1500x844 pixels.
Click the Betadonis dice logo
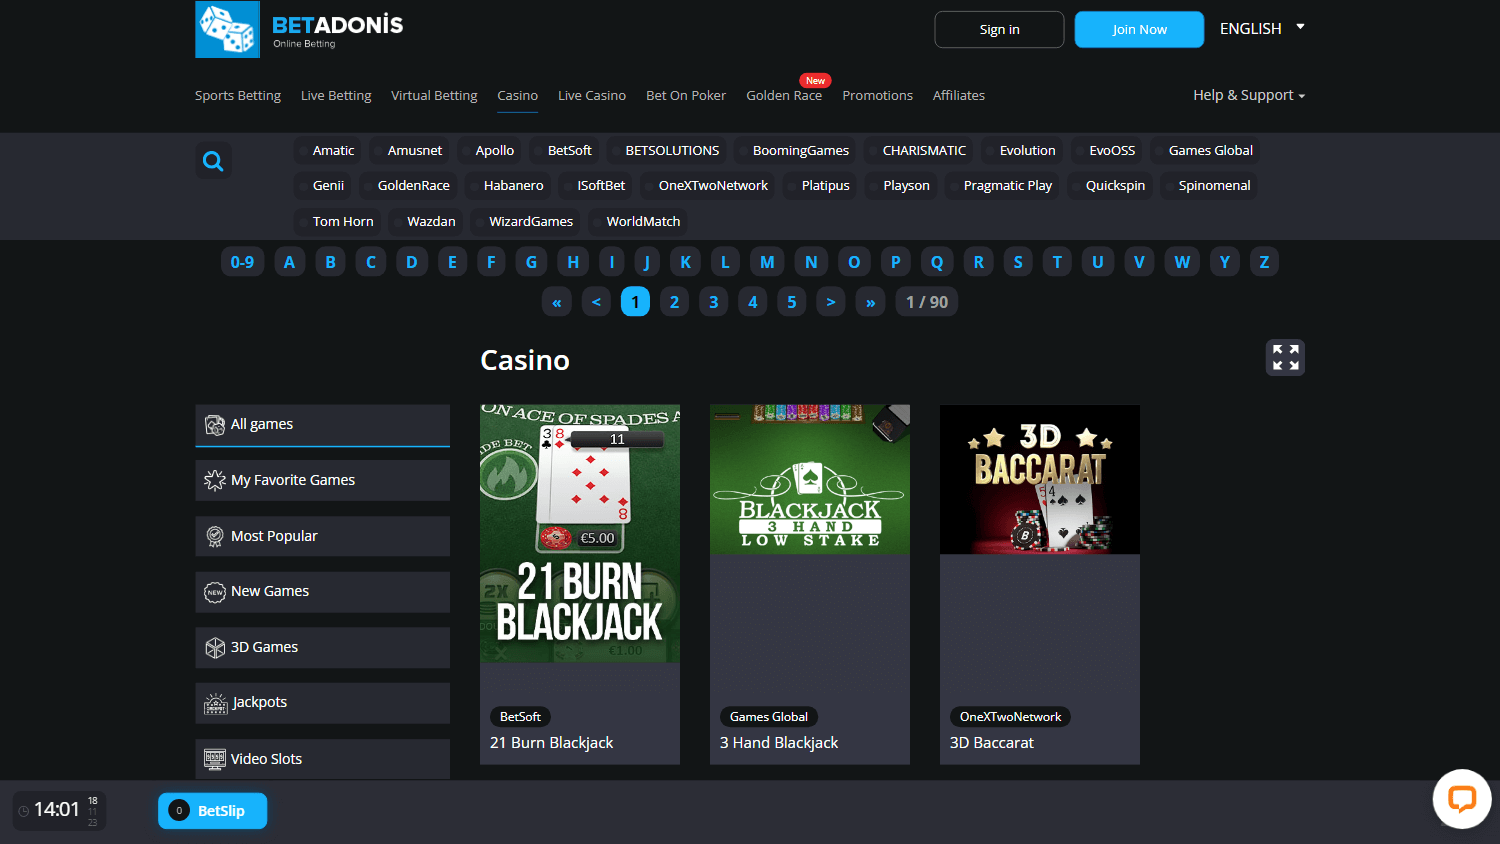click(227, 29)
